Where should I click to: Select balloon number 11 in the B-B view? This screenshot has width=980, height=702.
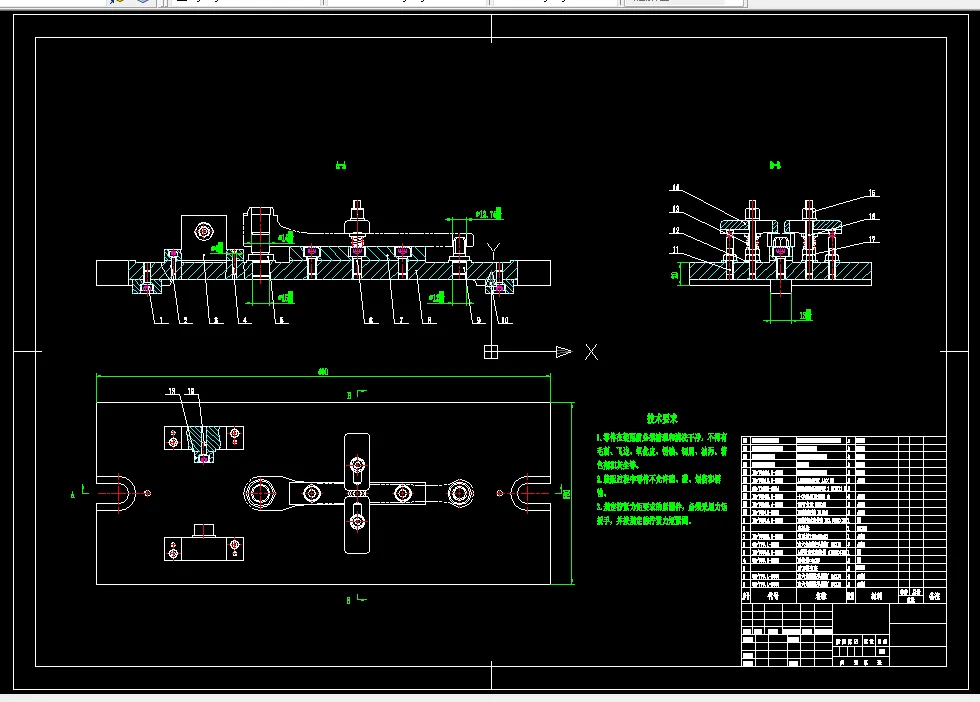click(x=675, y=249)
